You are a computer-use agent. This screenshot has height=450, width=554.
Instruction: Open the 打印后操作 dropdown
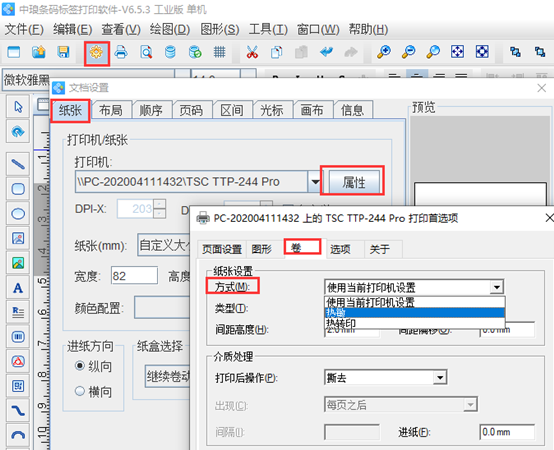[440, 378]
